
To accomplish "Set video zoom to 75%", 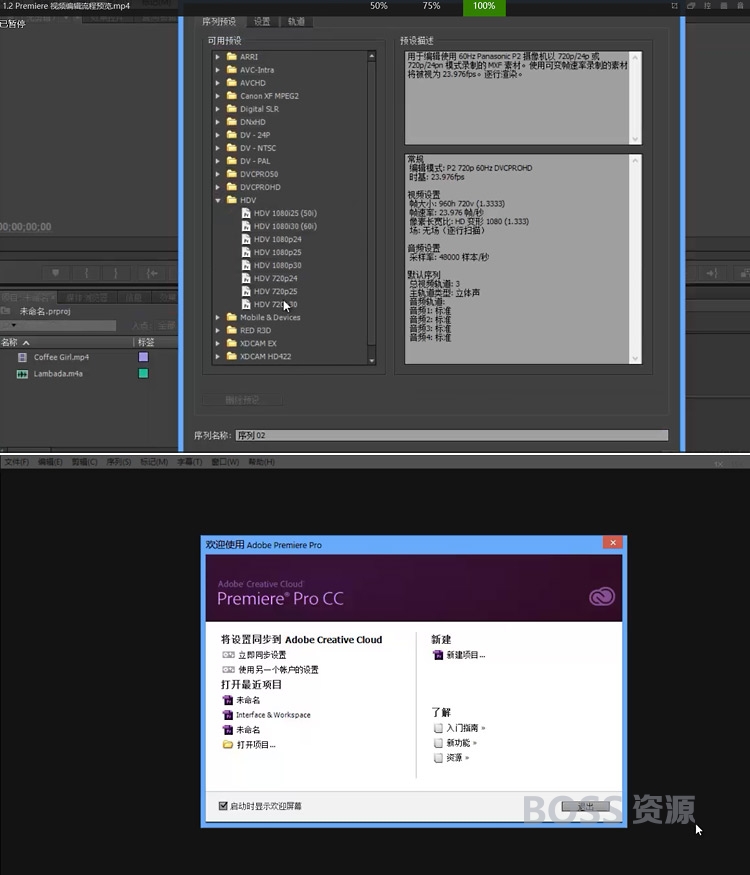I will (x=431, y=6).
